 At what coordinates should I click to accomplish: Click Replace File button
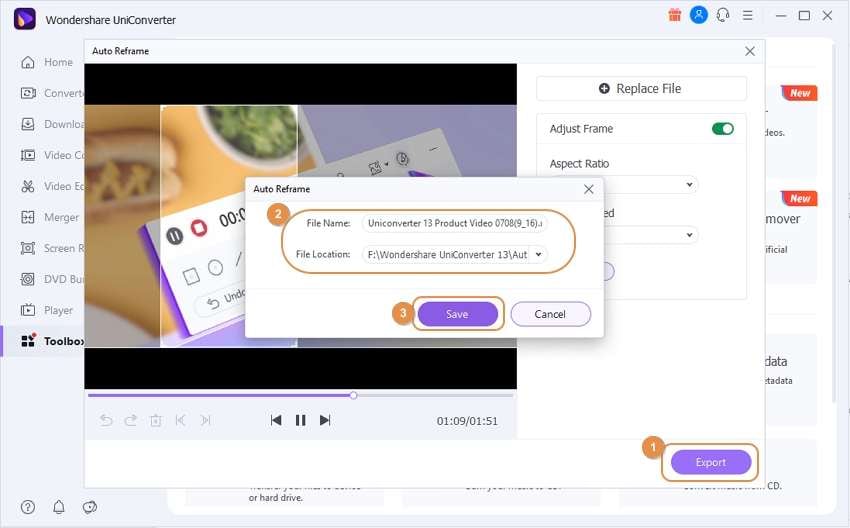click(641, 88)
